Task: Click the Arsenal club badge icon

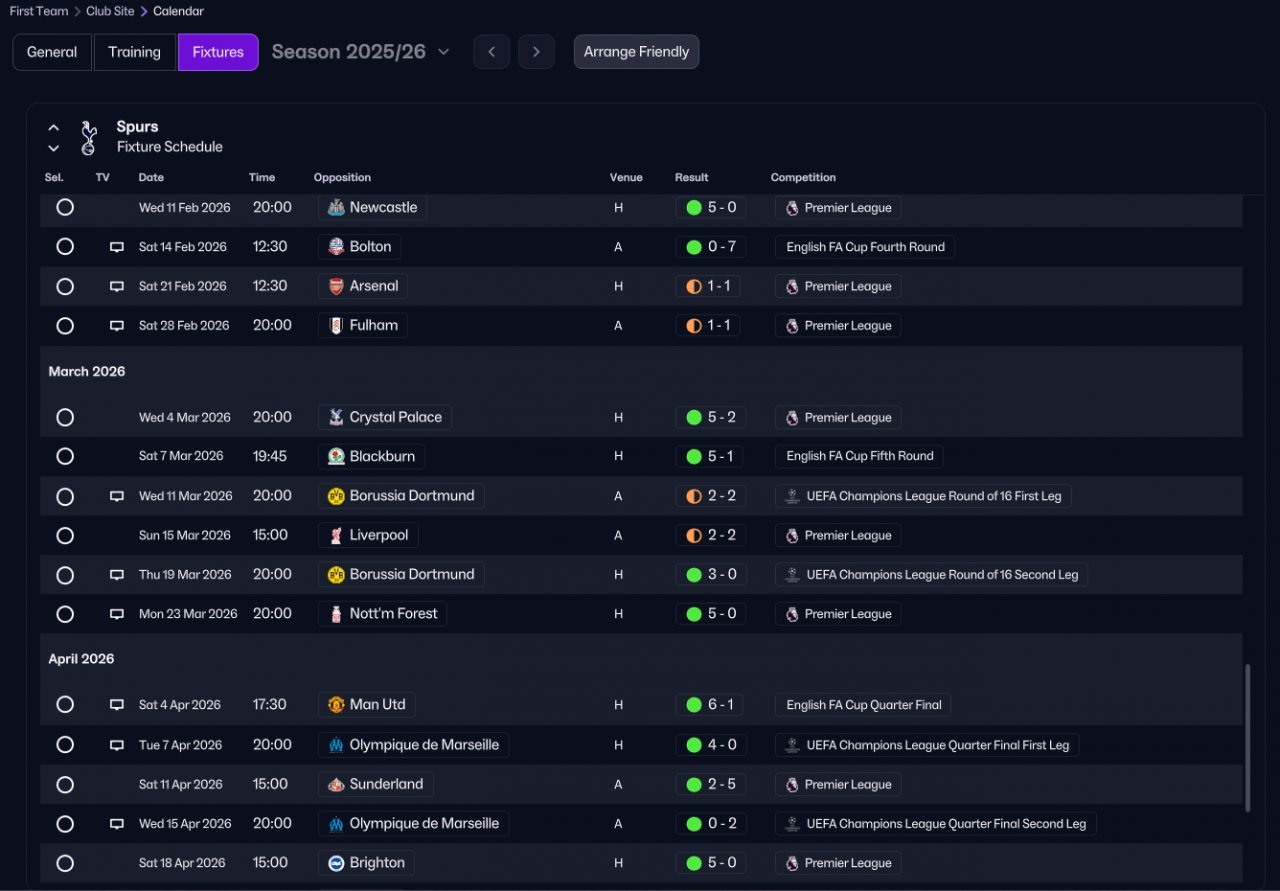Action: [x=336, y=286]
